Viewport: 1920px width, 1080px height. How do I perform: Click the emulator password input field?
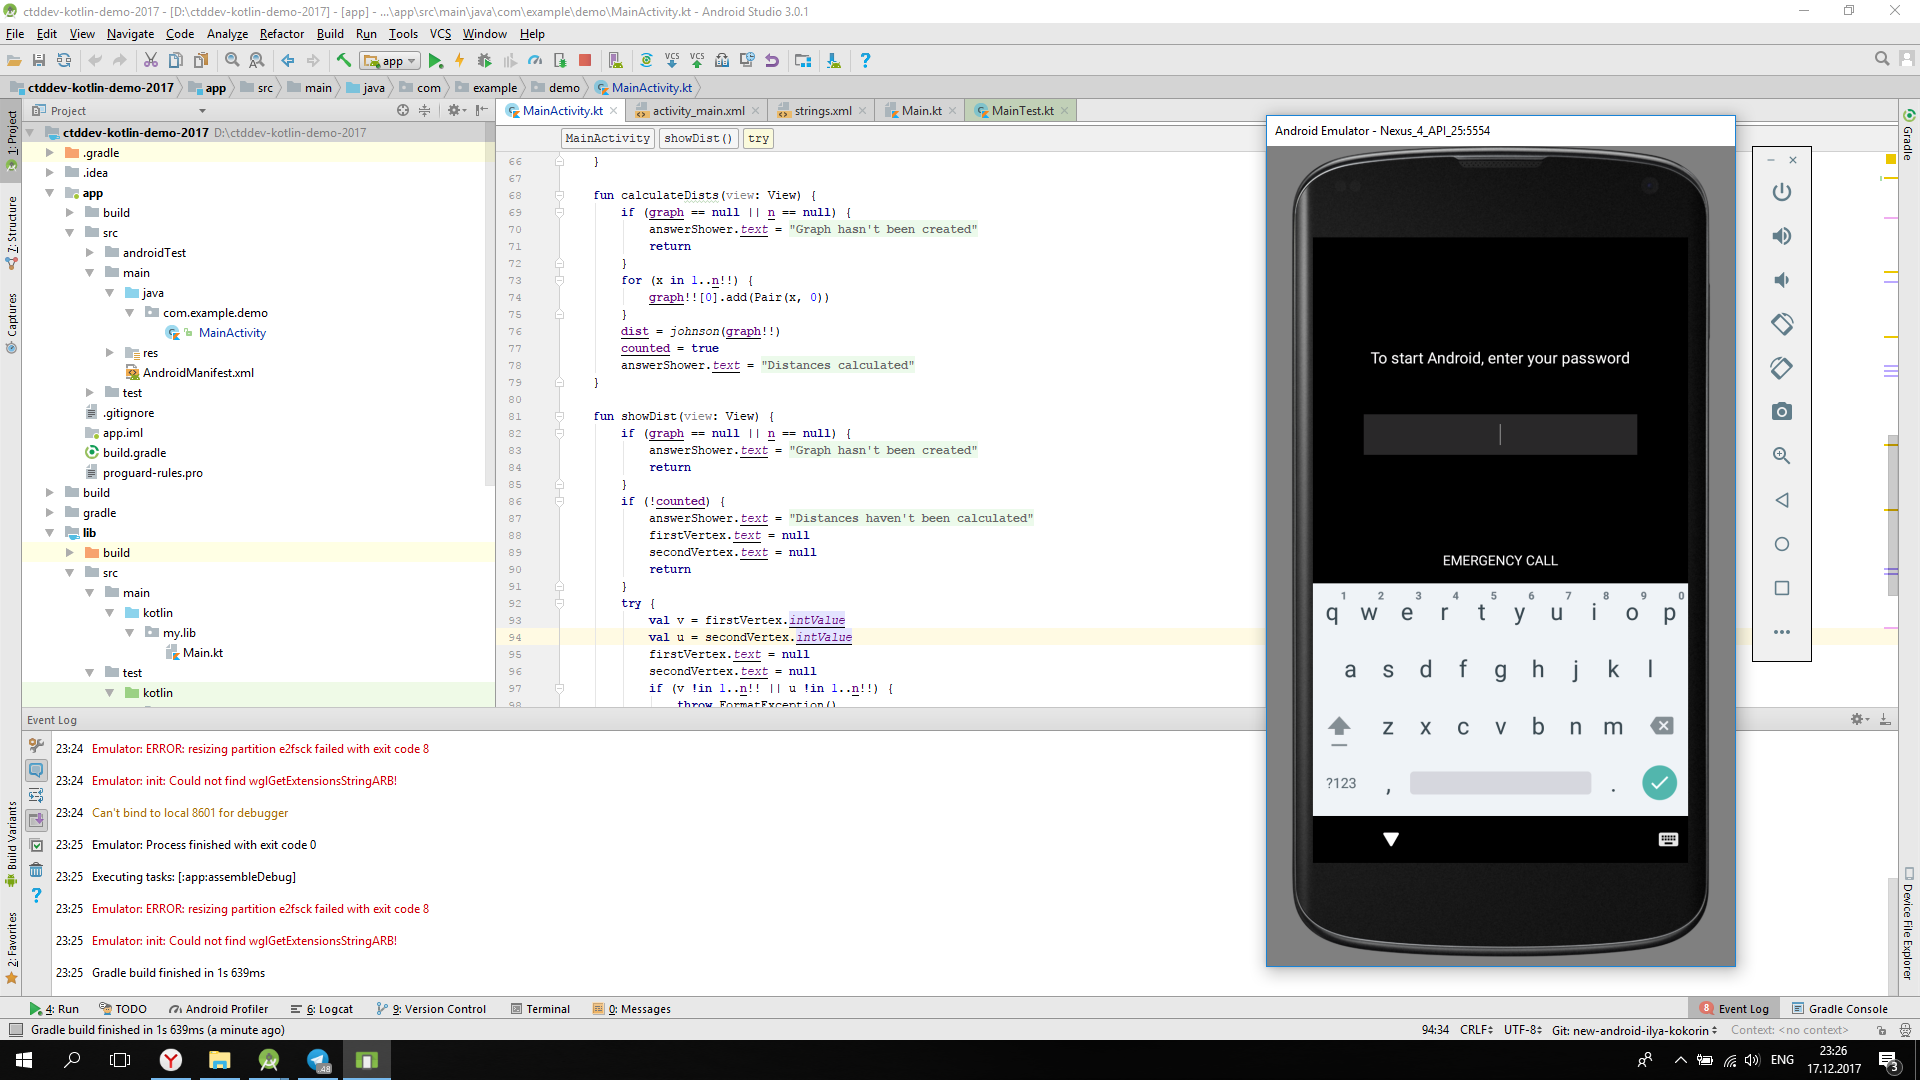tap(1499, 434)
